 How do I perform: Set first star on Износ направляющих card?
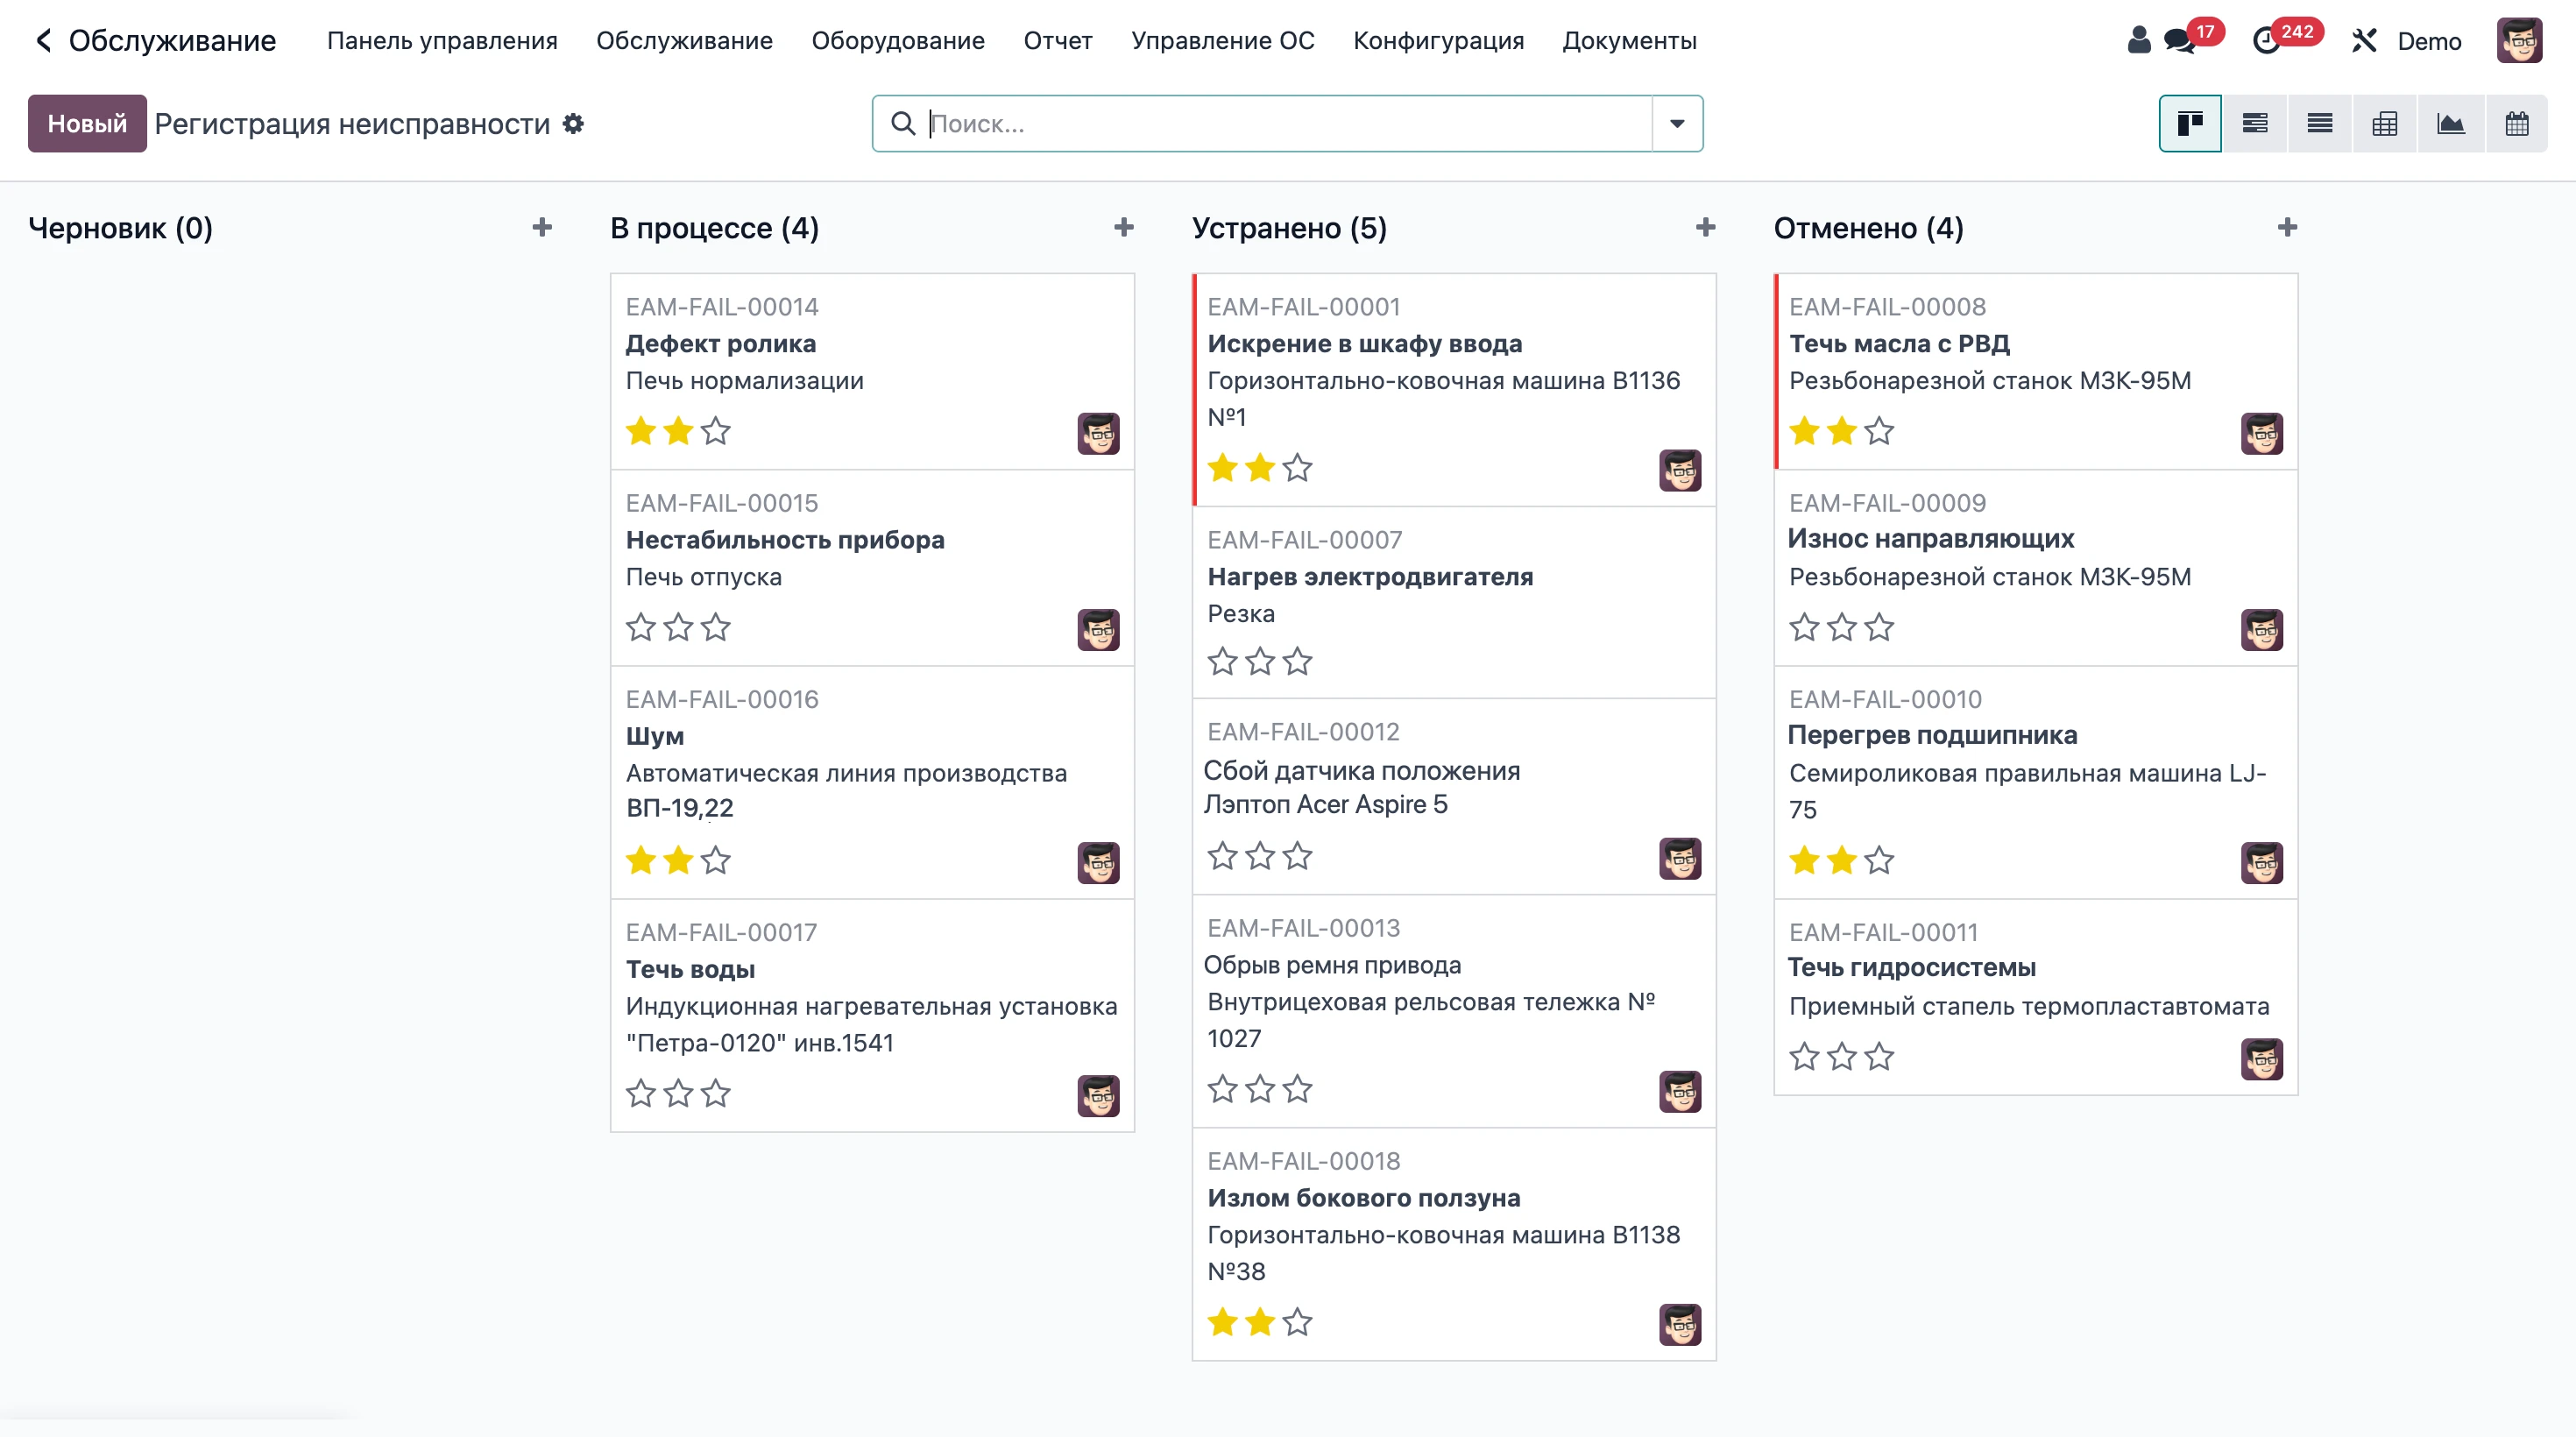1804,628
